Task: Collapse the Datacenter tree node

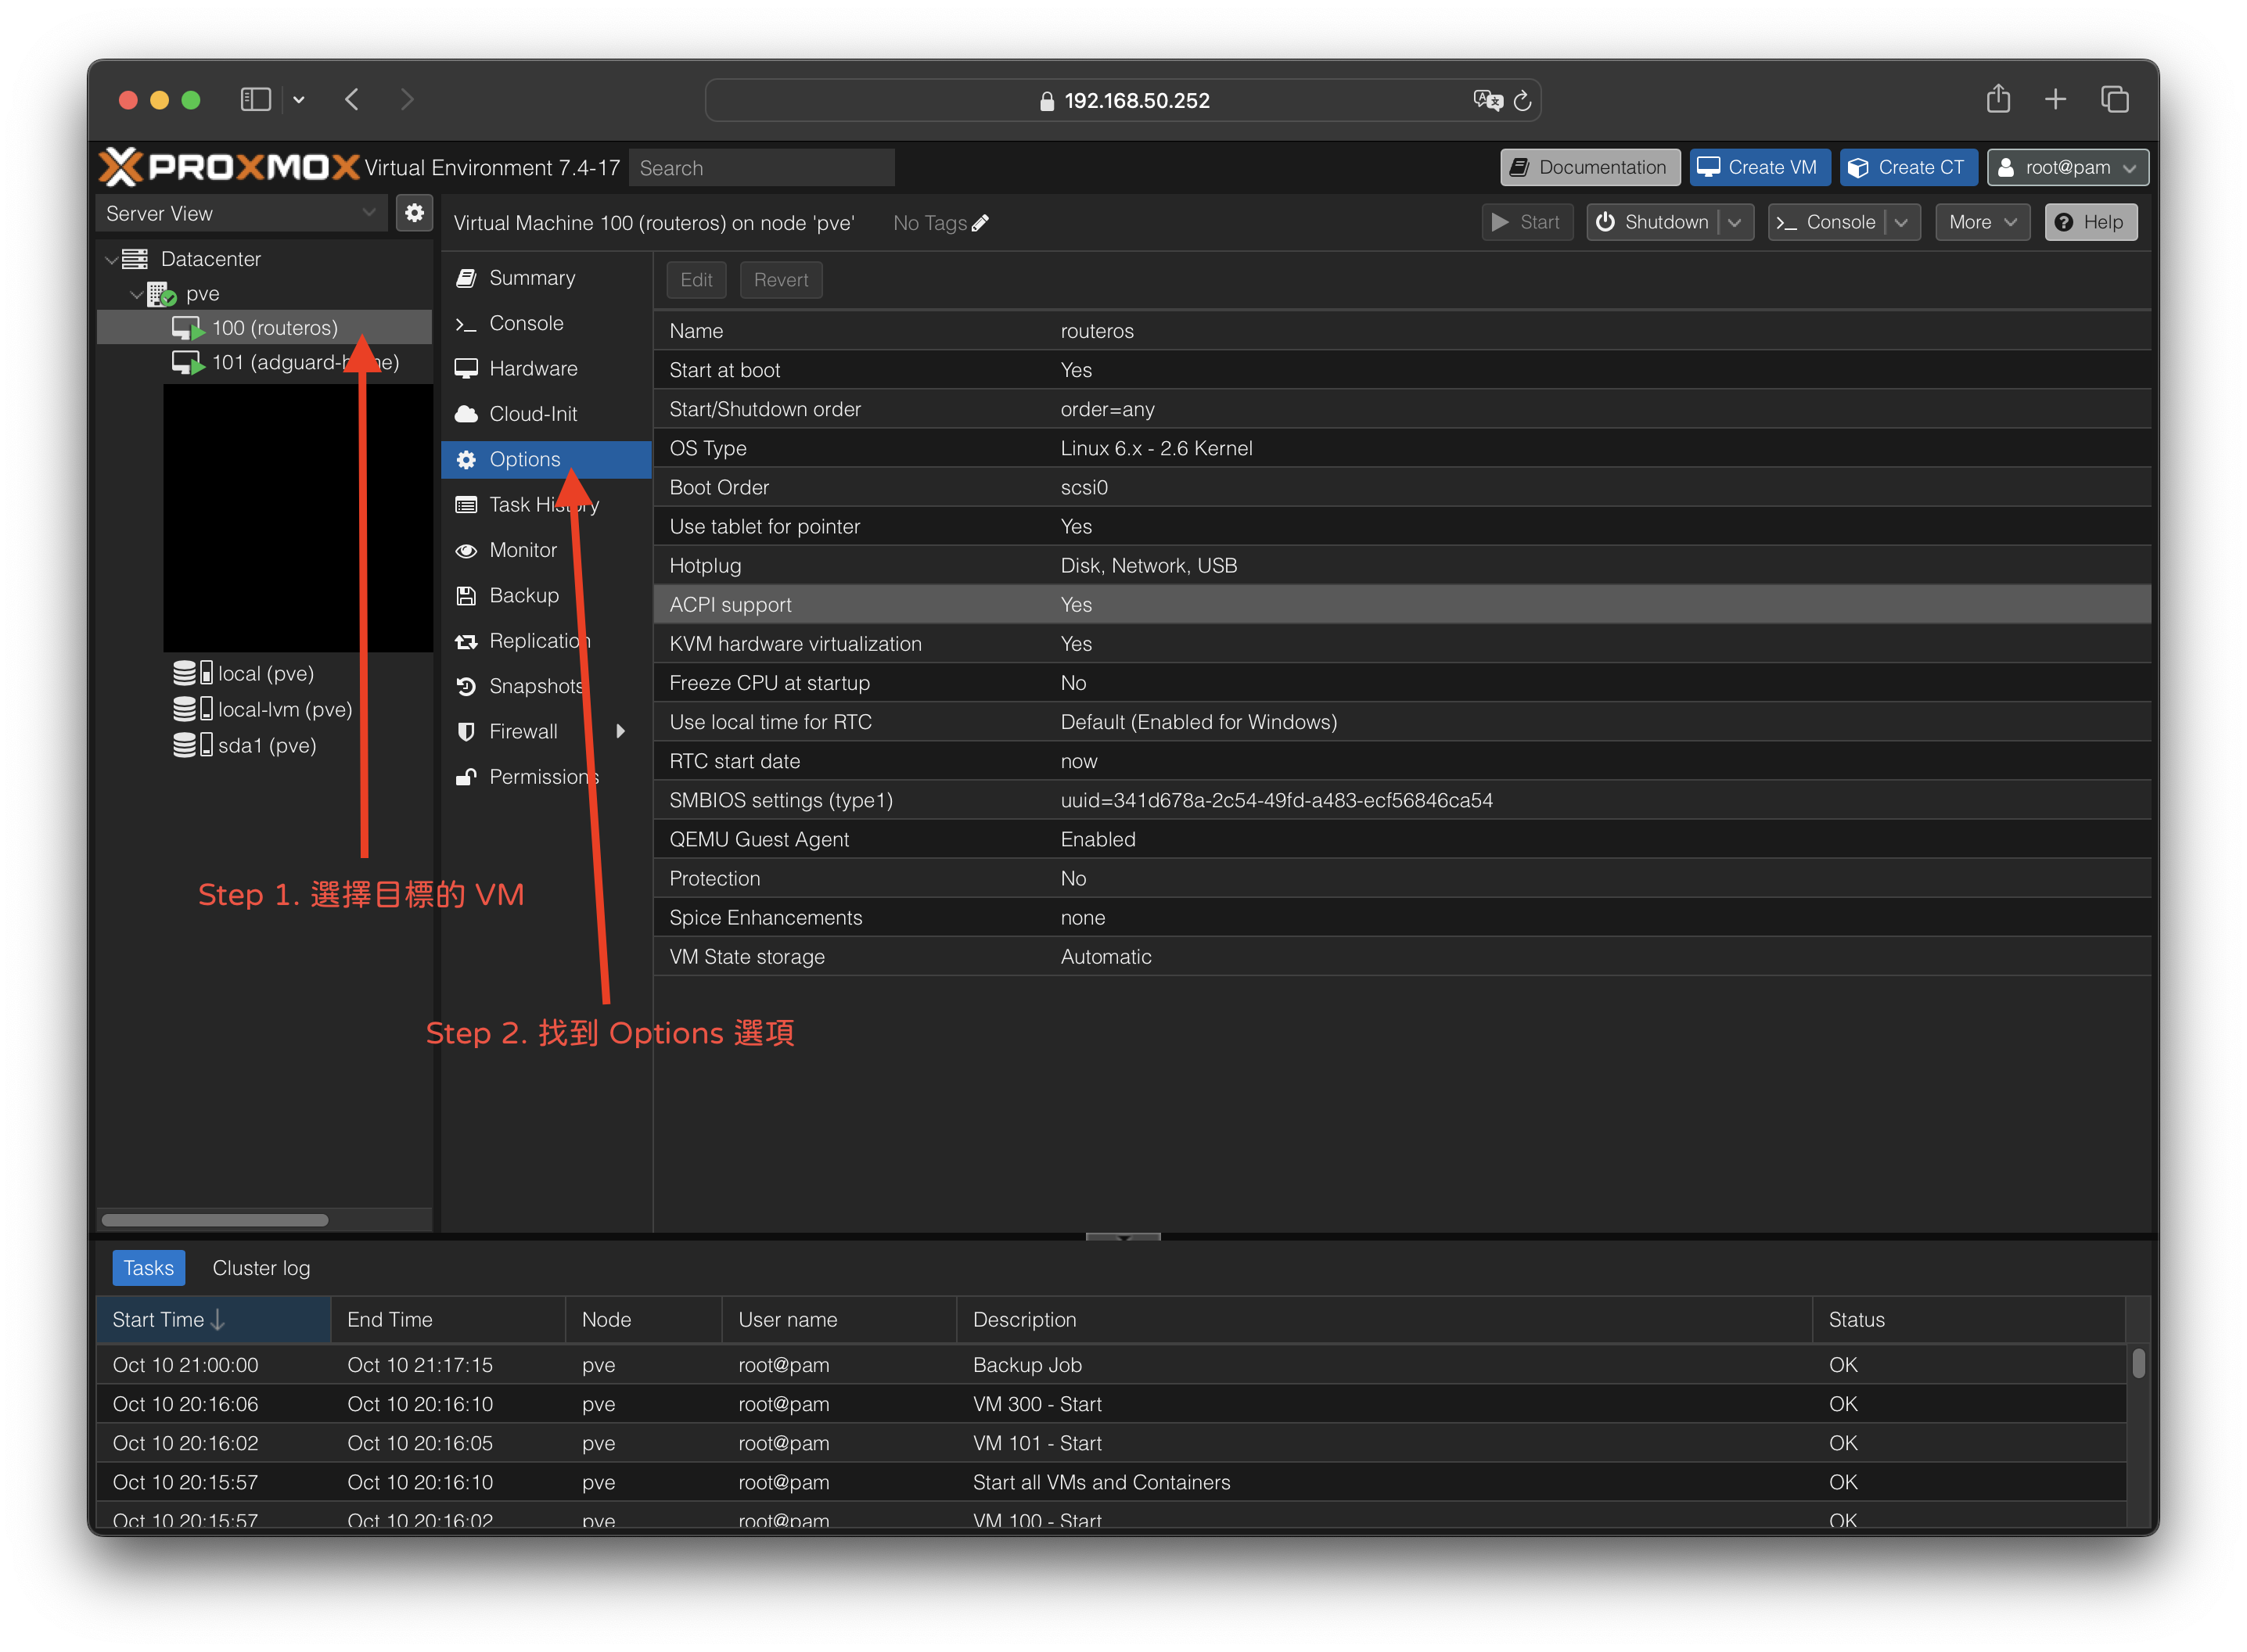Action: pos(112,260)
